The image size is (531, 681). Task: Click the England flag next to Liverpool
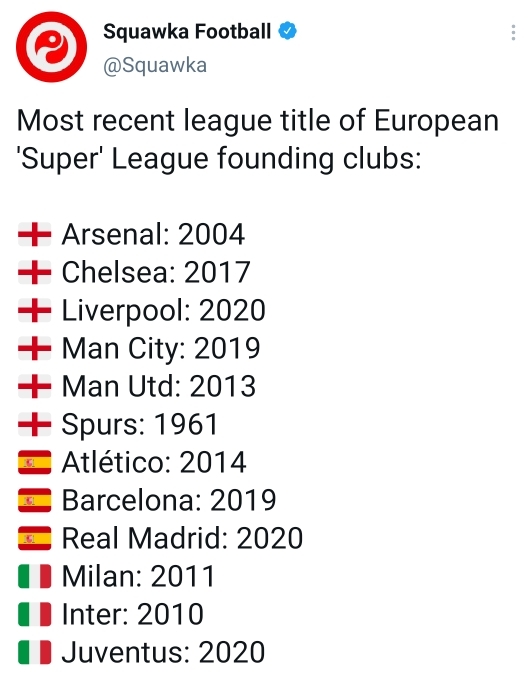click(34, 310)
